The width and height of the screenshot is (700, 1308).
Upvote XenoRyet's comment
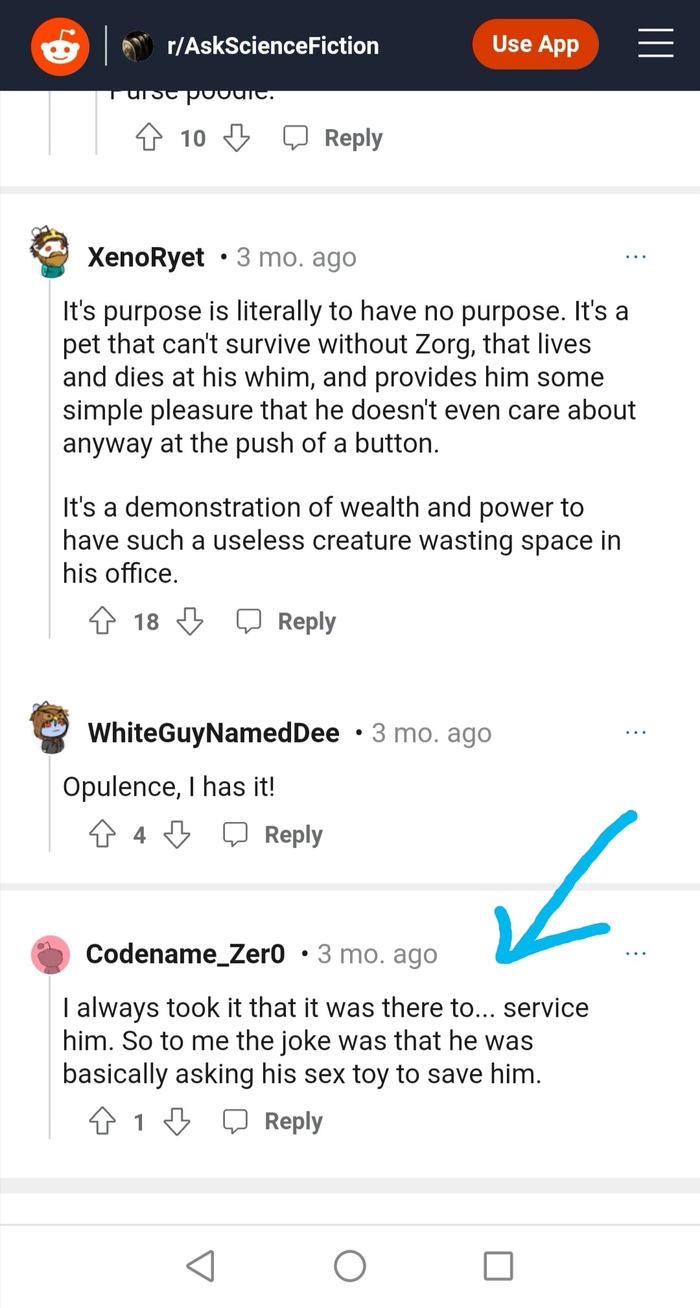point(103,622)
